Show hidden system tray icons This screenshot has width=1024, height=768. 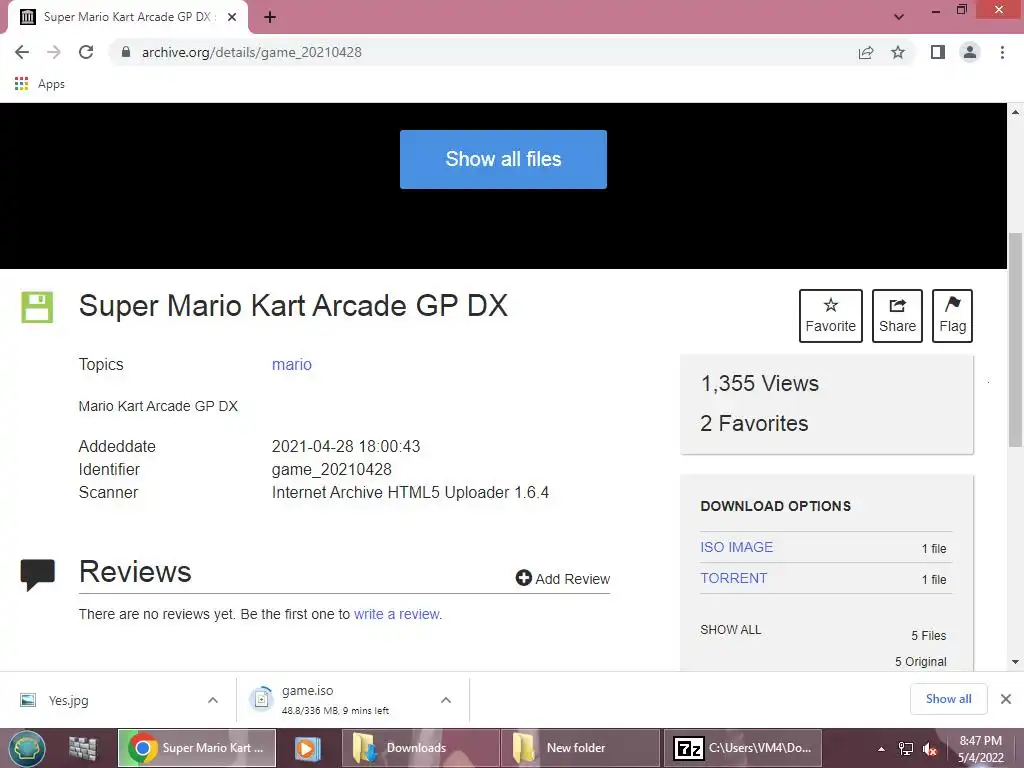point(881,749)
